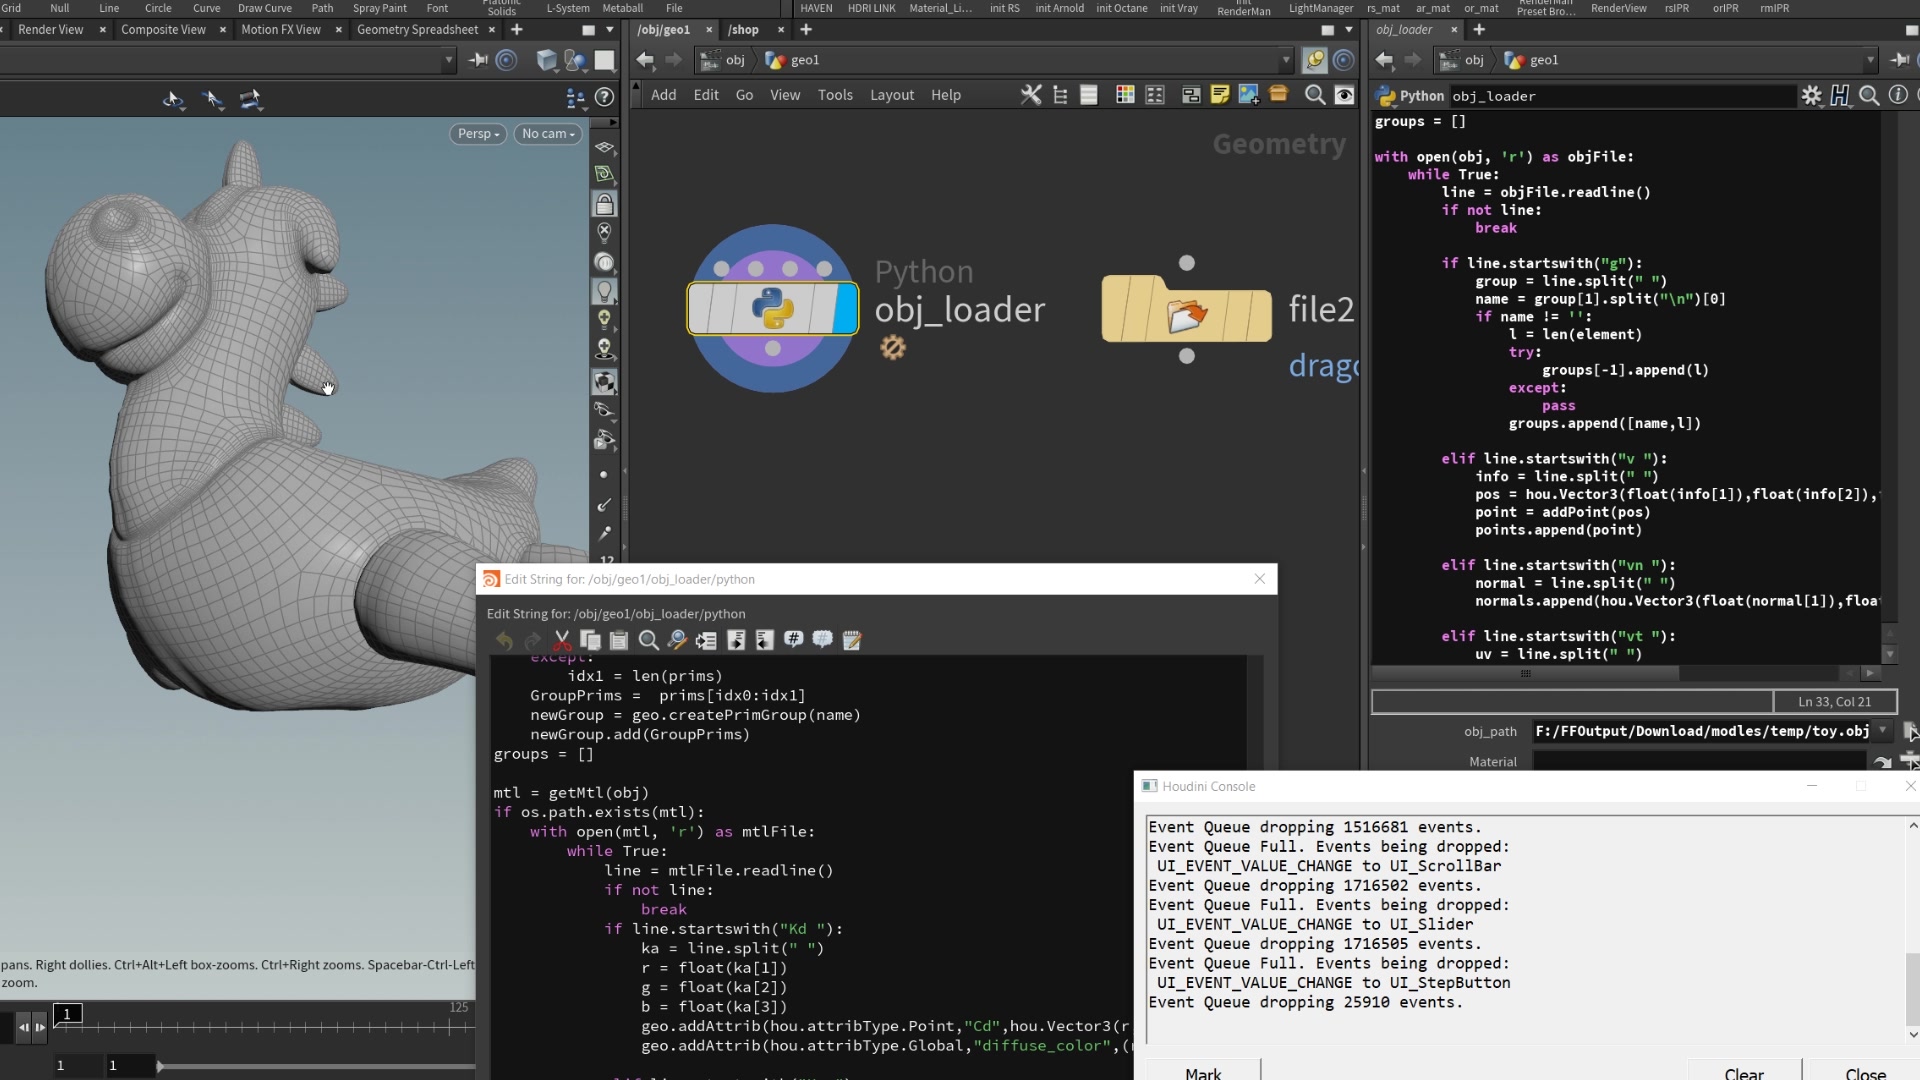
Task: Click the find-and-replace pencil magnifier icon
Action: [x=677, y=640]
